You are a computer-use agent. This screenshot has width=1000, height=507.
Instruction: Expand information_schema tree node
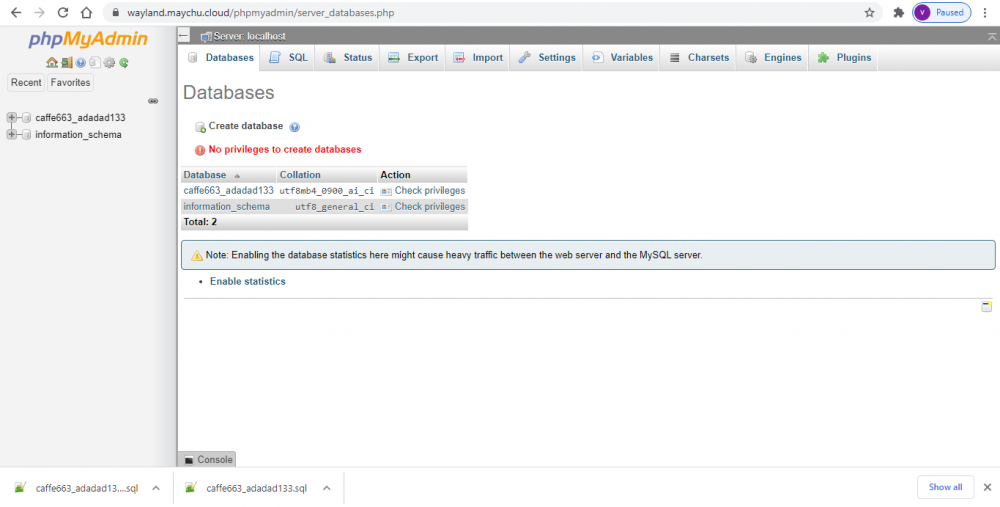click(x=11, y=135)
